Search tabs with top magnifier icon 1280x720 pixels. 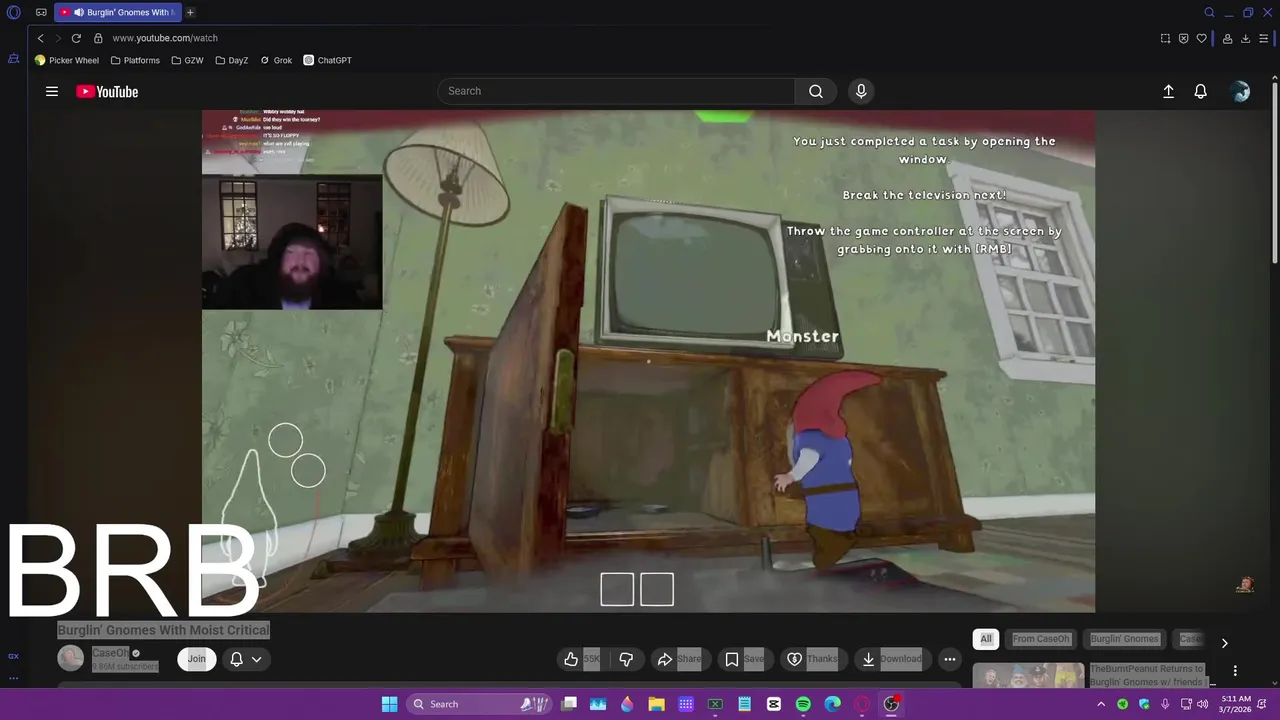pyautogui.click(x=1209, y=12)
